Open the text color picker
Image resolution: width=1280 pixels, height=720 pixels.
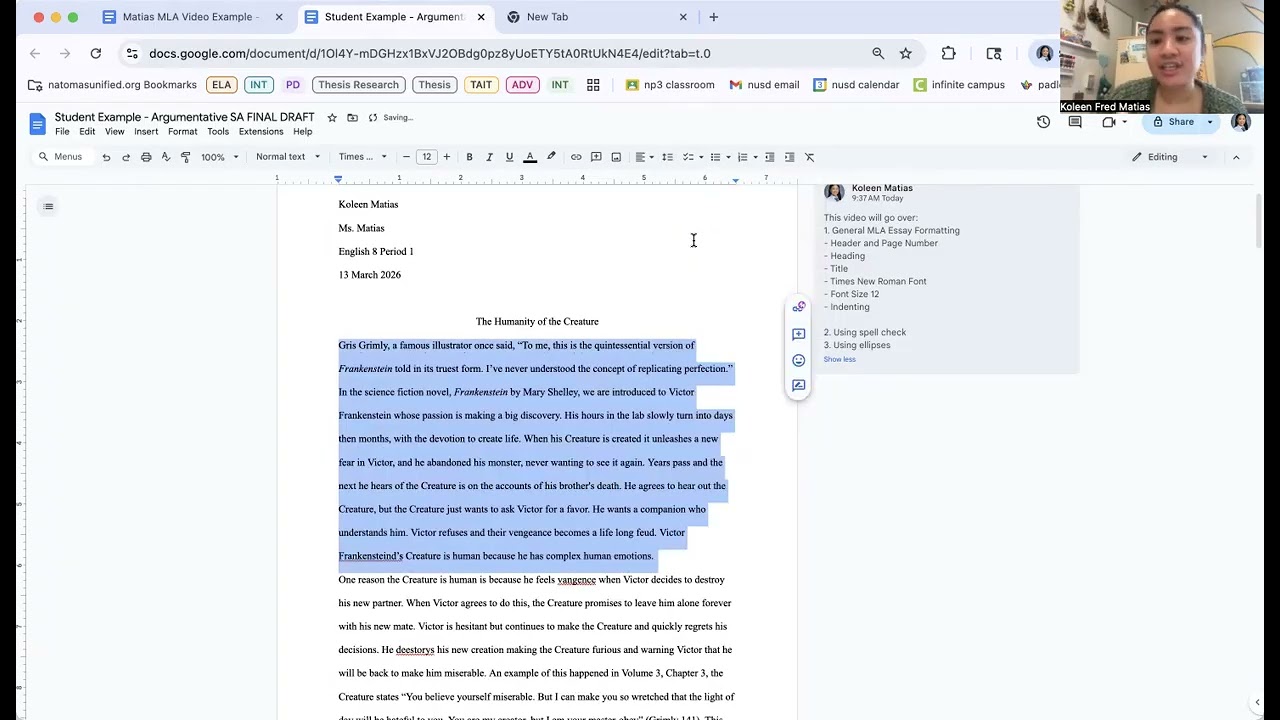[530, 157]
